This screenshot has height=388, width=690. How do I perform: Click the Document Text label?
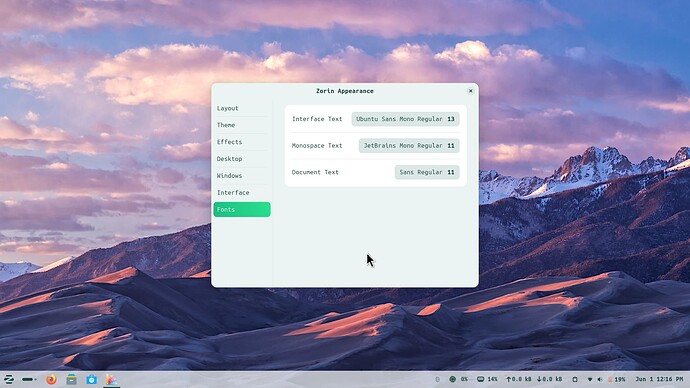(315, 172)
